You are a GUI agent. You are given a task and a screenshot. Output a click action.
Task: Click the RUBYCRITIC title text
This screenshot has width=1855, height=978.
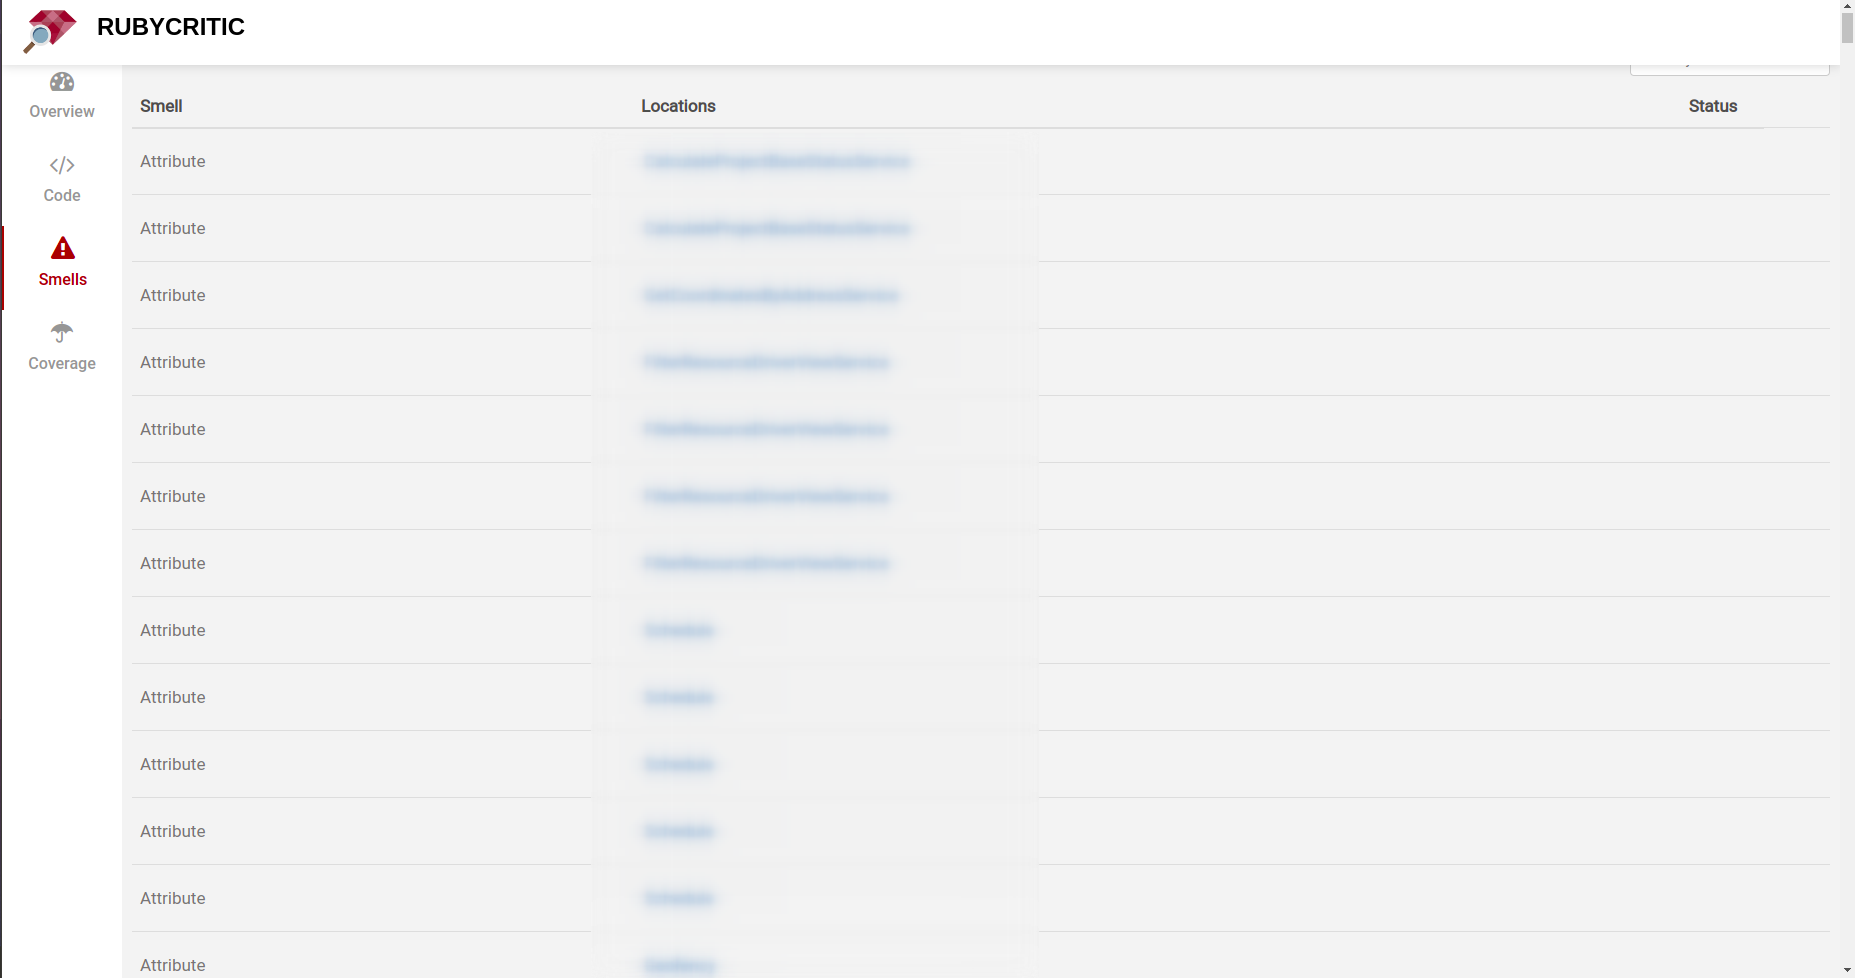171,27
